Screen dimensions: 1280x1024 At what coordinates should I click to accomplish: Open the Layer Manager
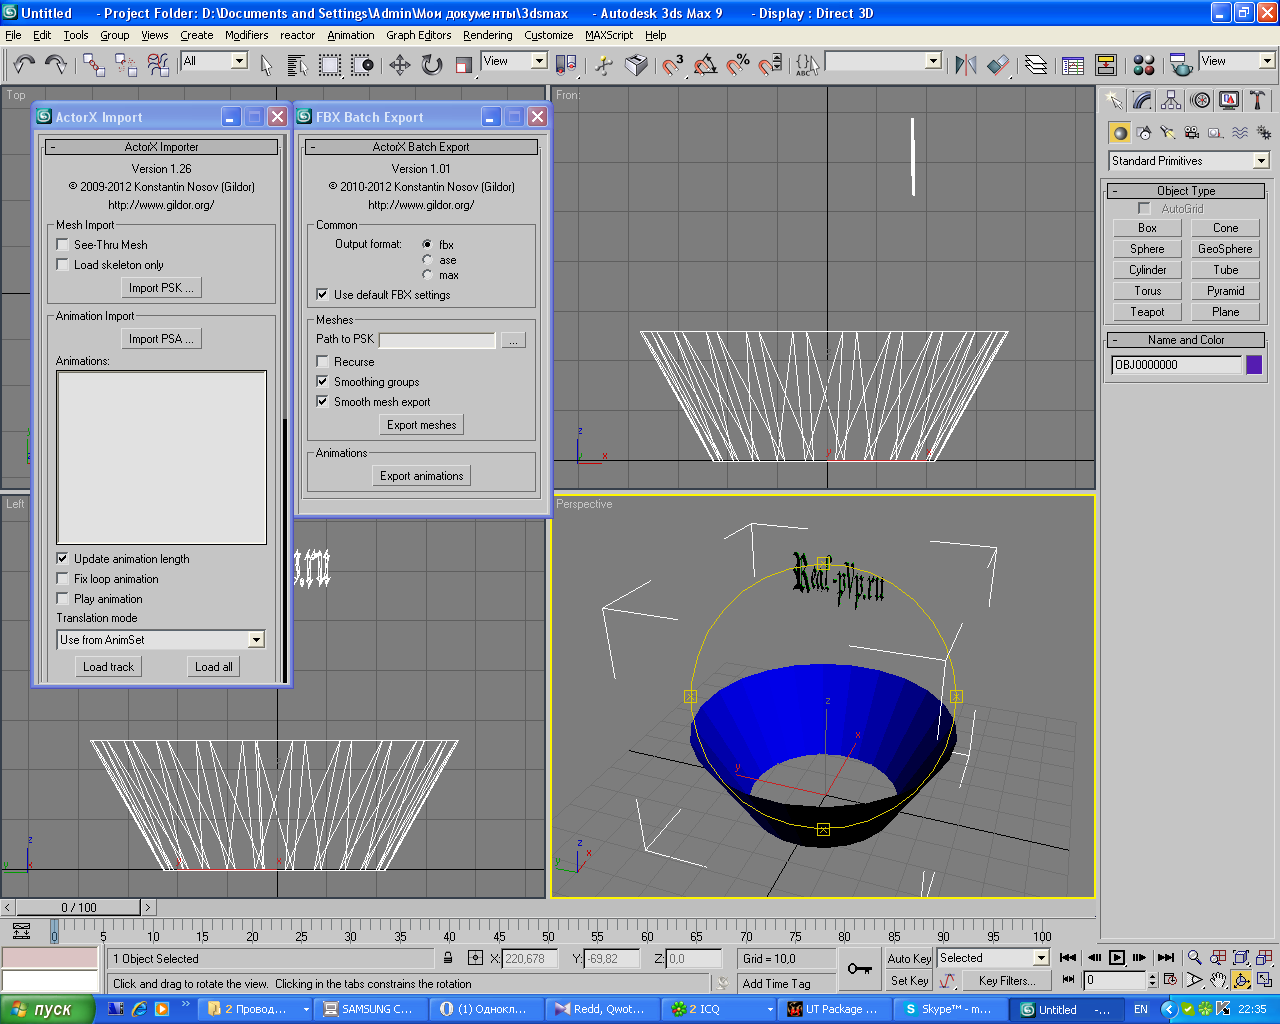[x=1036, y=65]
